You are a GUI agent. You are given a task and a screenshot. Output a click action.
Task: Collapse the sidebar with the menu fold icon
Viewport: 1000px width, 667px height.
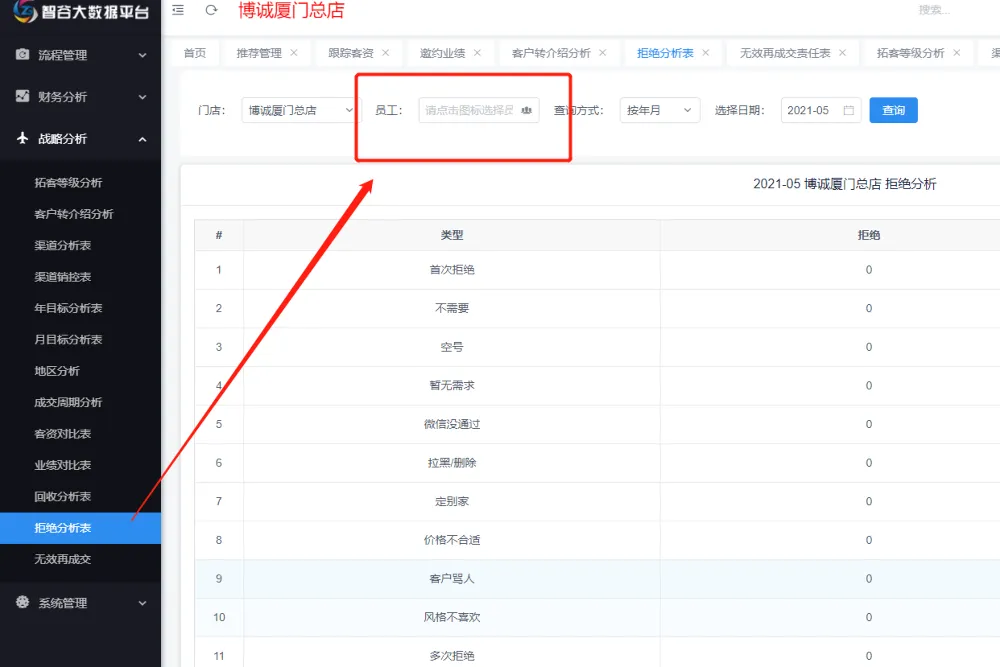pos(178,10)
